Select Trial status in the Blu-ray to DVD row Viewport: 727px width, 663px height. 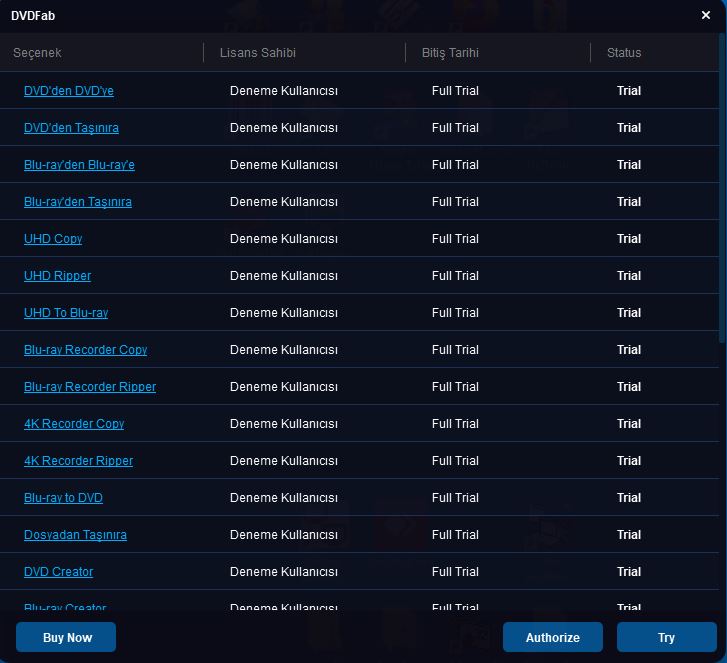(629, 498)
